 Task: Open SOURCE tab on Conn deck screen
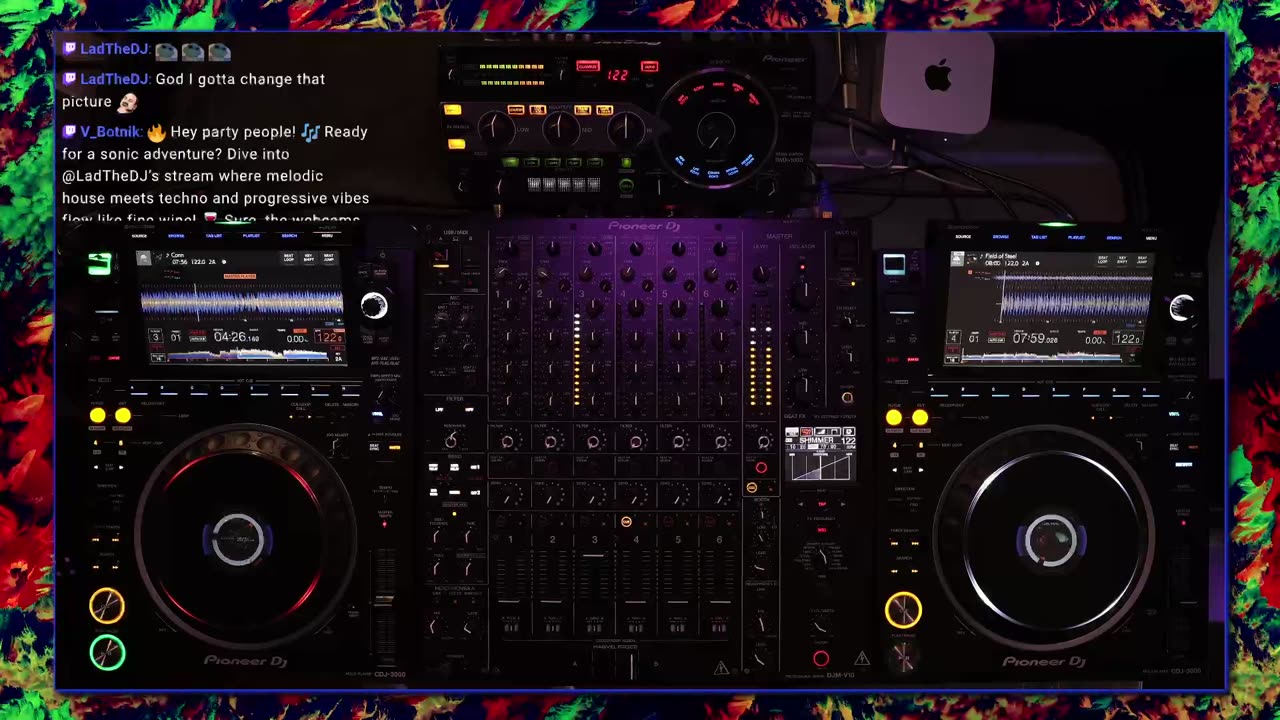pos(139,236)
